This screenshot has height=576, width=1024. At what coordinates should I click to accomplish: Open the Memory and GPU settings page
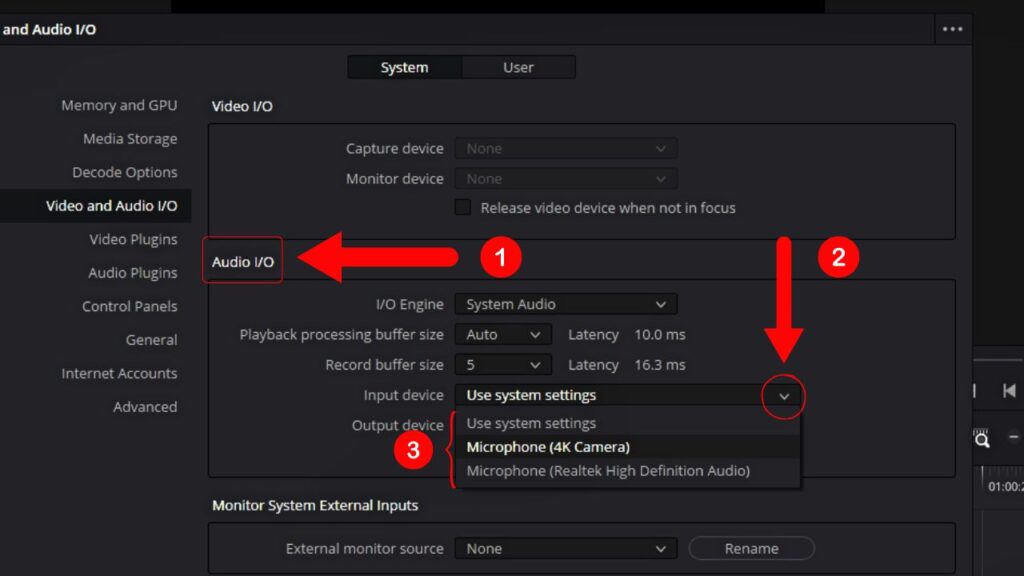coord(119,105)
